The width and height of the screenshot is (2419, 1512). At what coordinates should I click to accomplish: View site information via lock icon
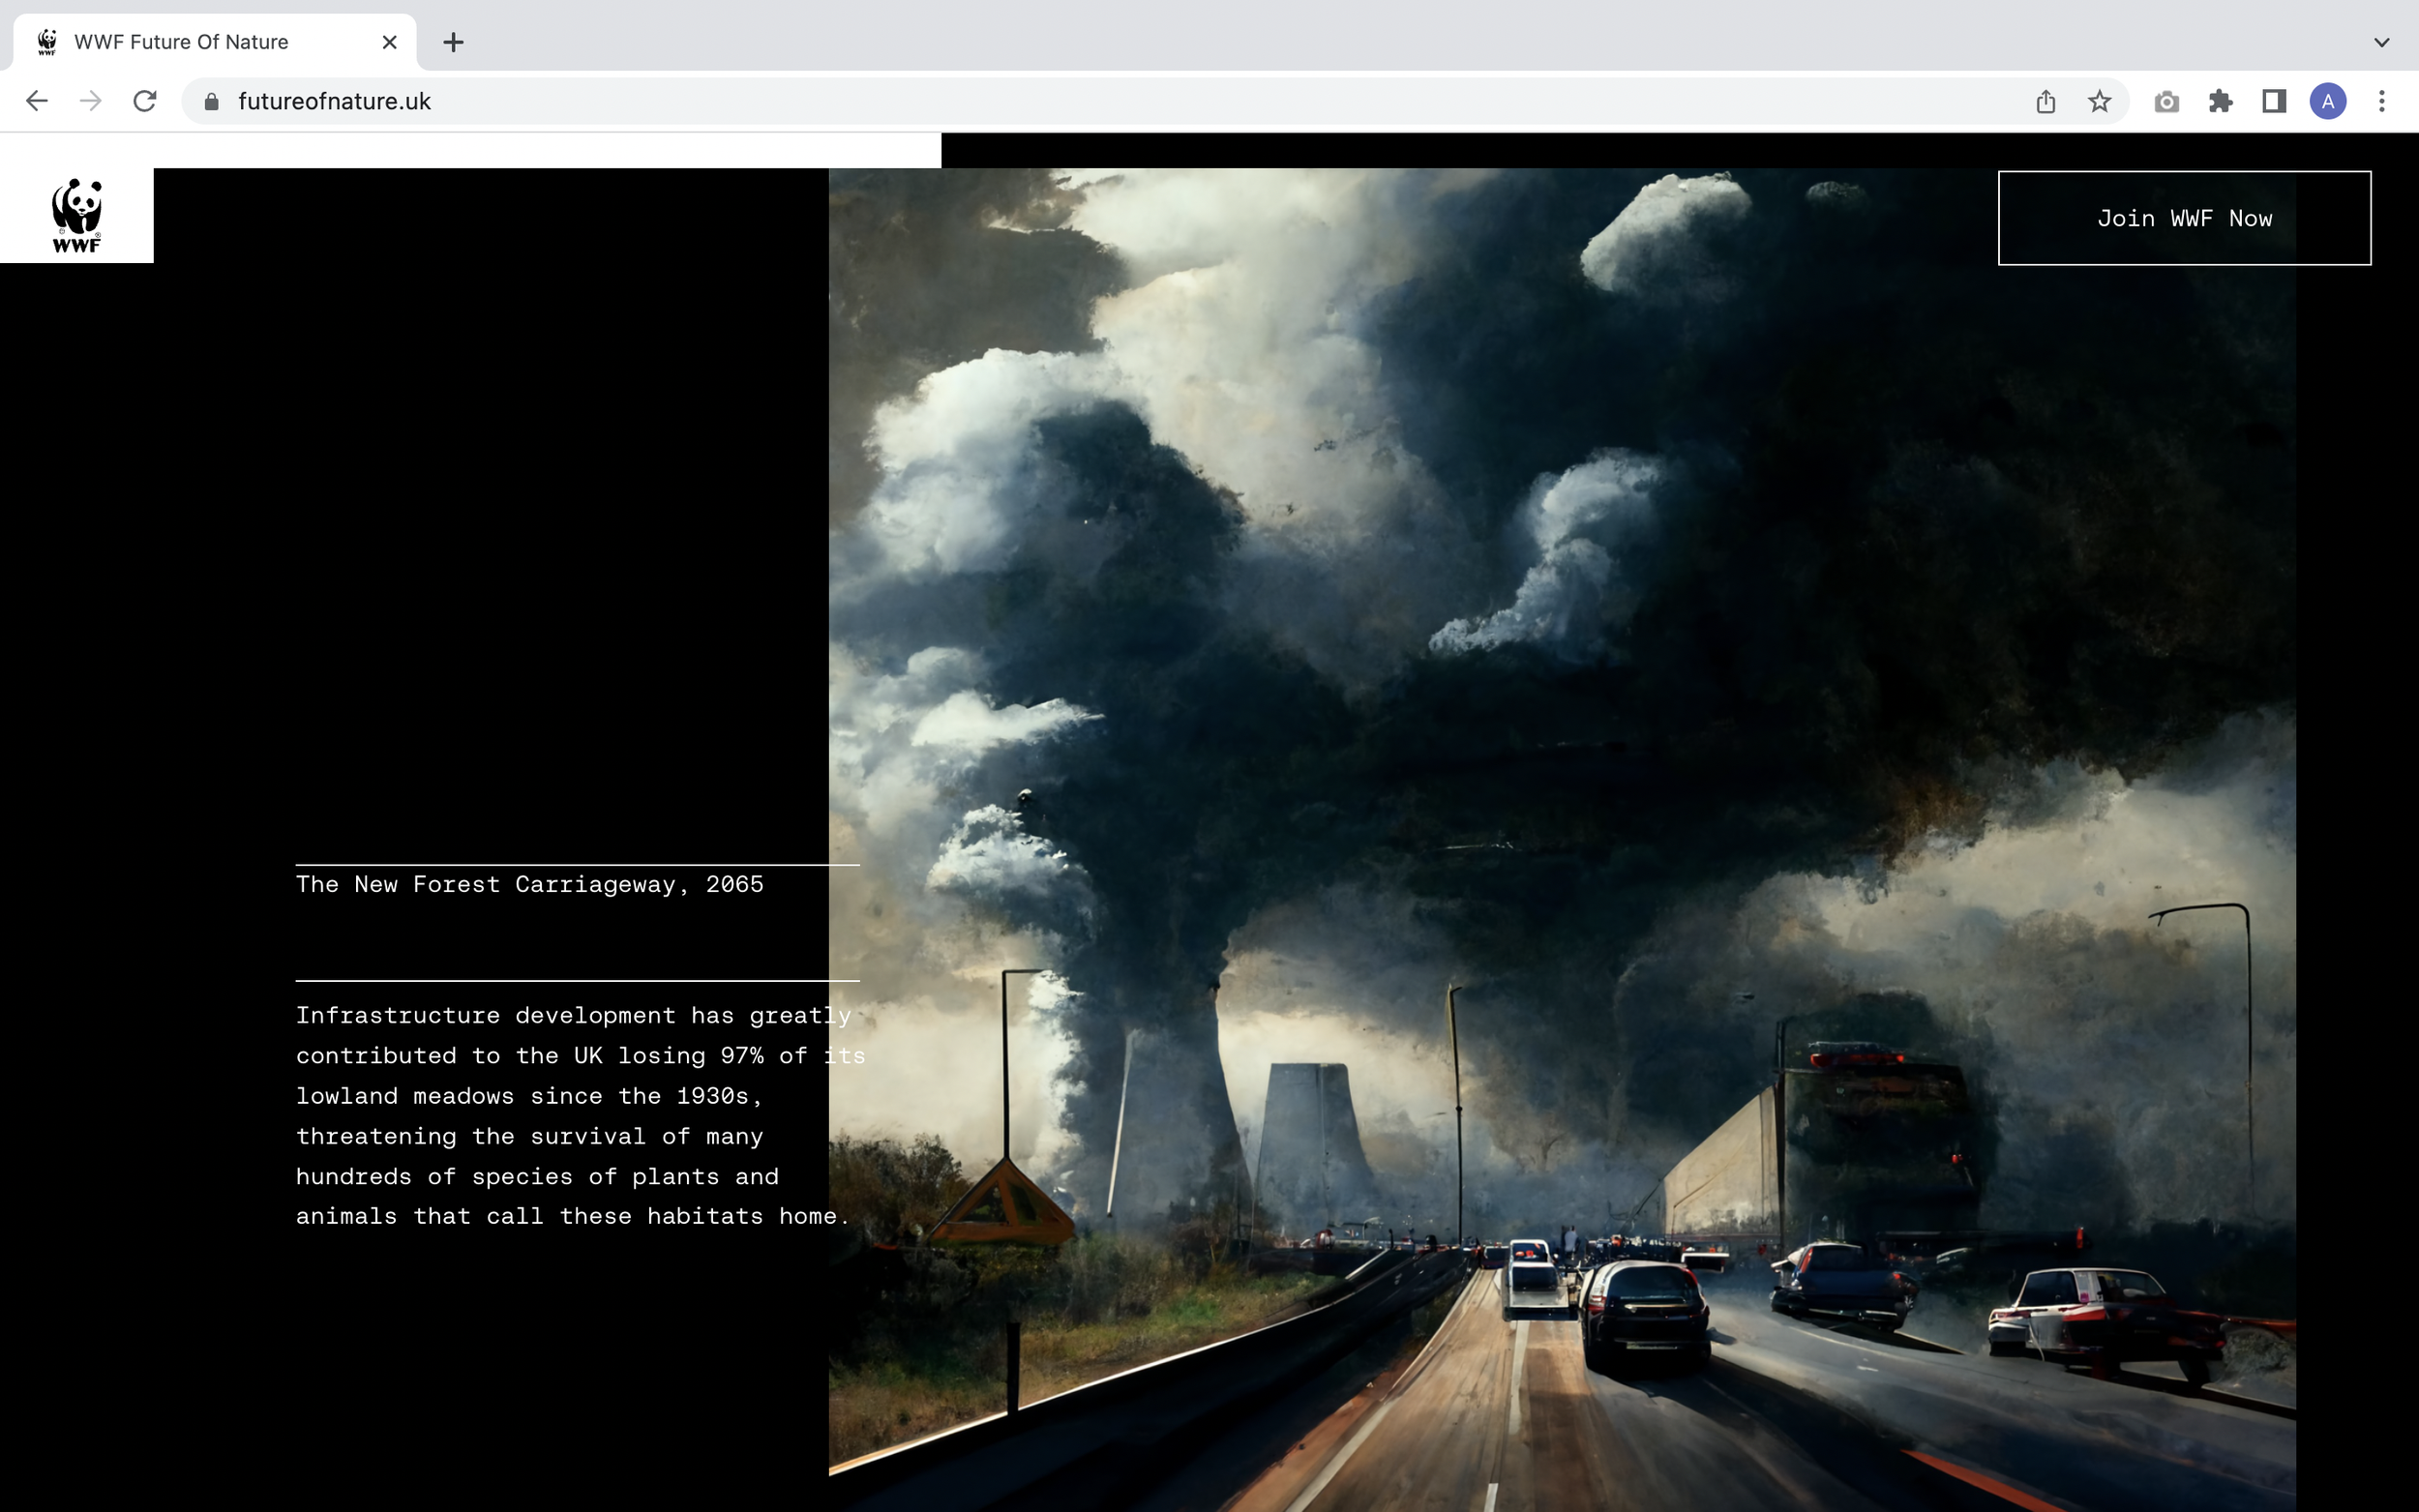[x=211, y=101]
